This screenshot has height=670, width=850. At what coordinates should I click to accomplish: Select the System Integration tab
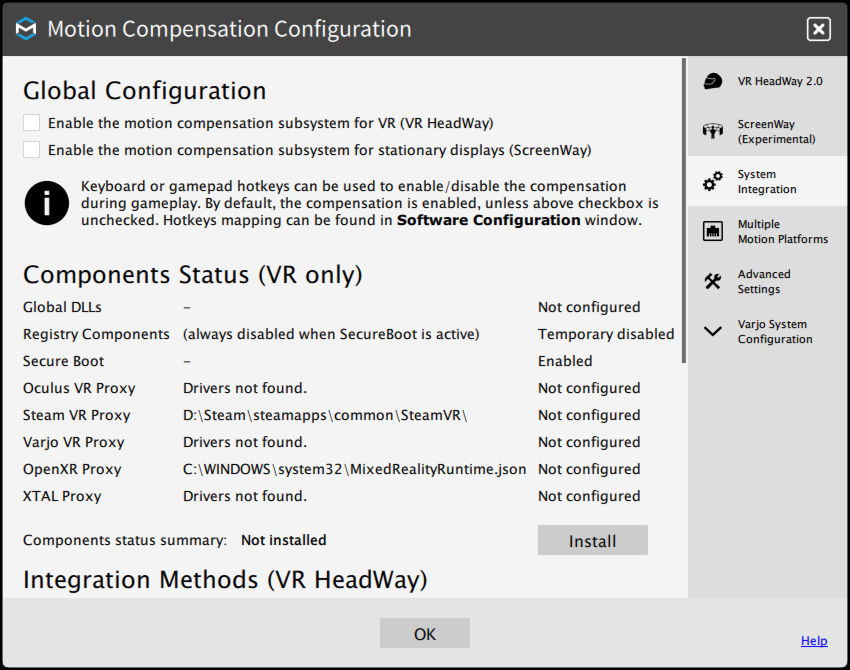click(768, 181)
